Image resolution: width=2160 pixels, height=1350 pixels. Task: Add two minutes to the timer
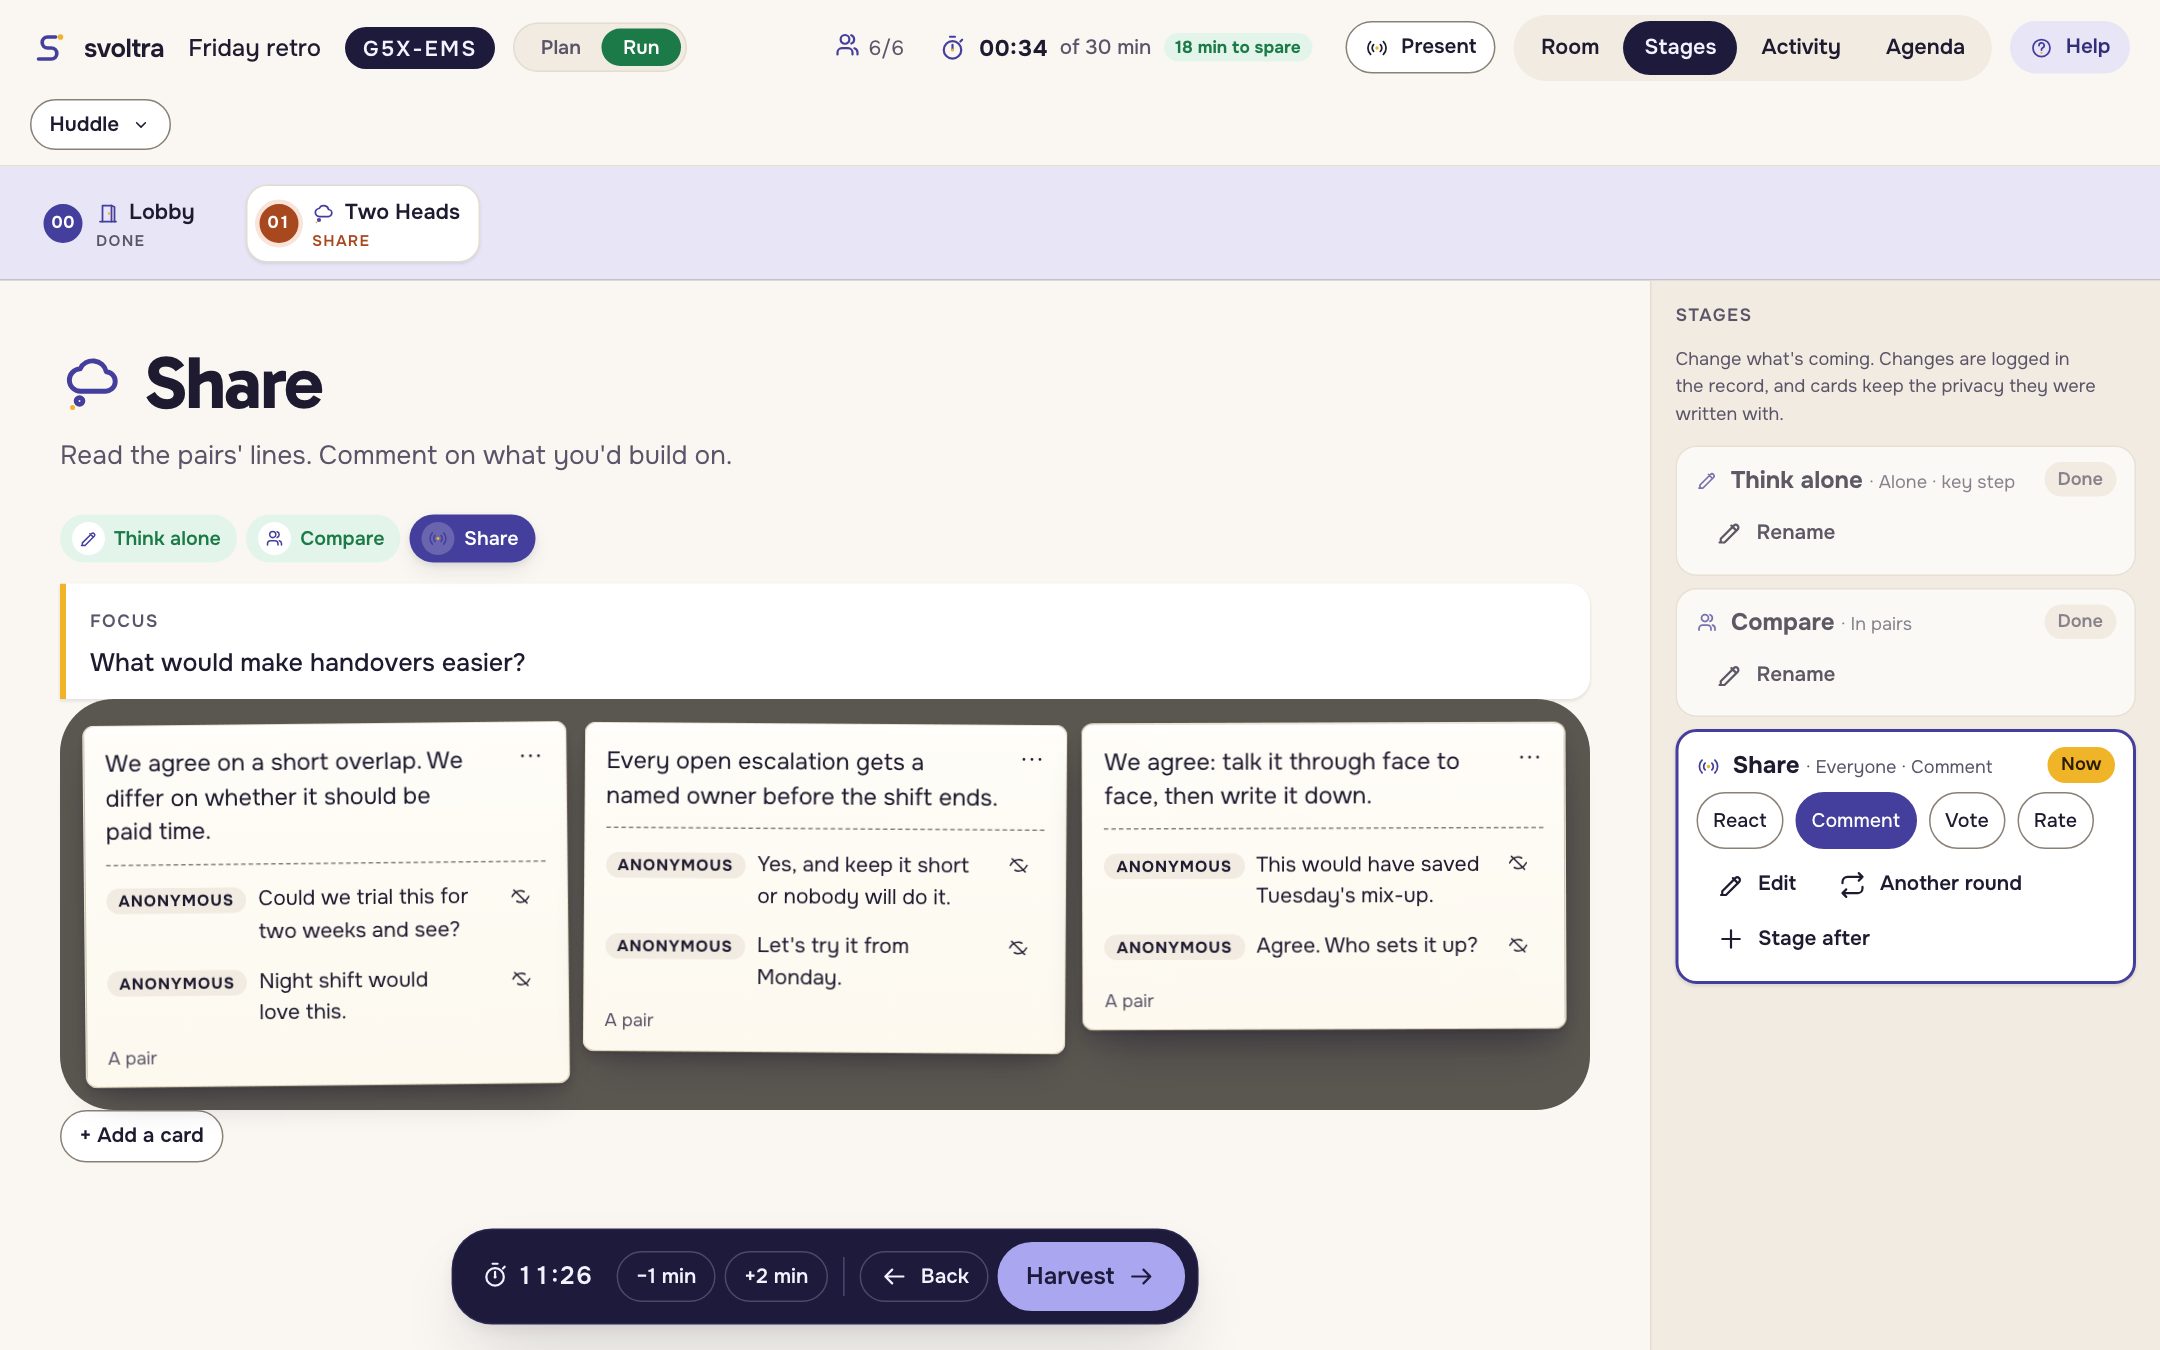click(x=776, y=1276)
